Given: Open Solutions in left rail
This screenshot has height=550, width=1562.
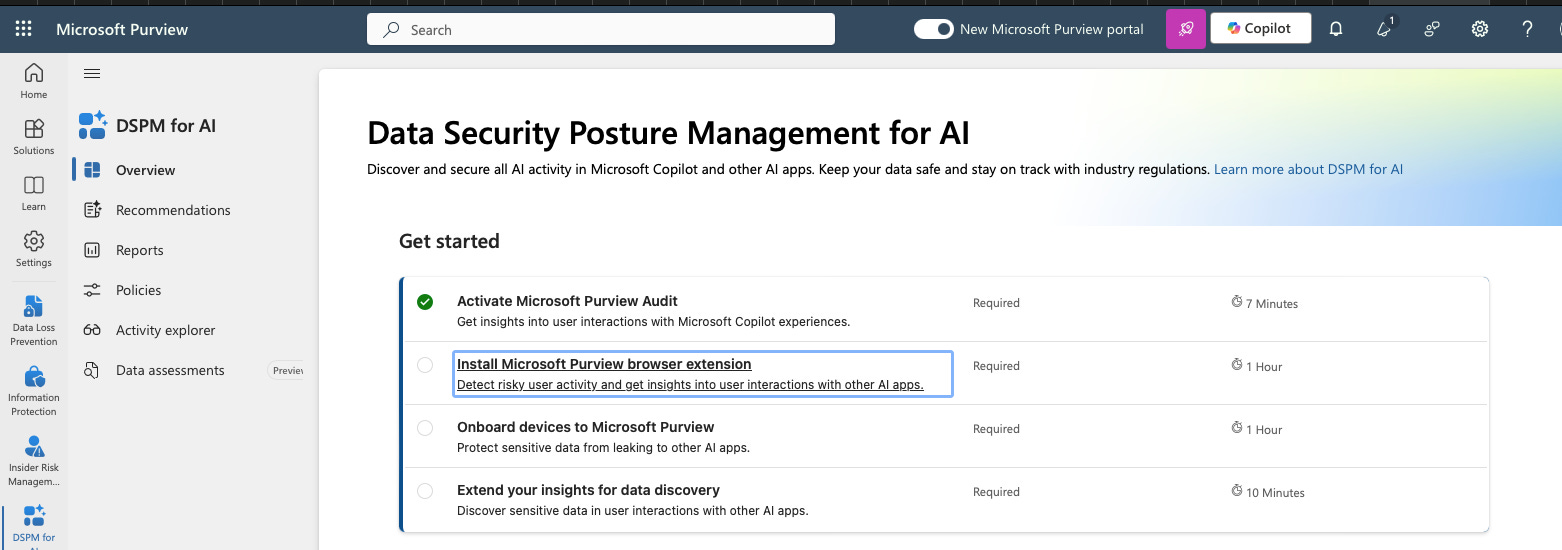Looking at the screenshot, I should pos(34,137).
